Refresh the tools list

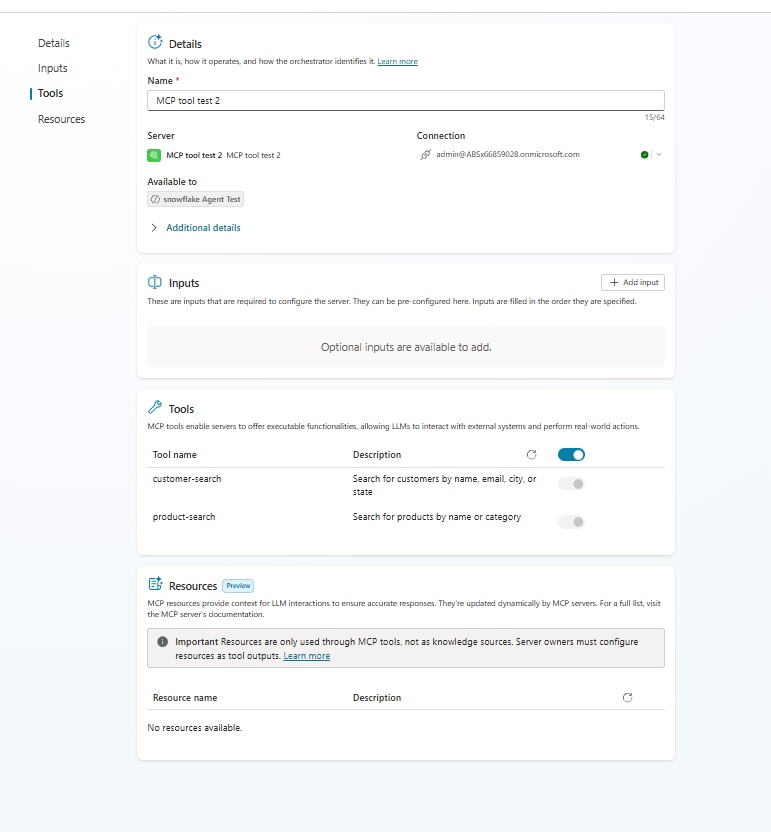[532, 454]
